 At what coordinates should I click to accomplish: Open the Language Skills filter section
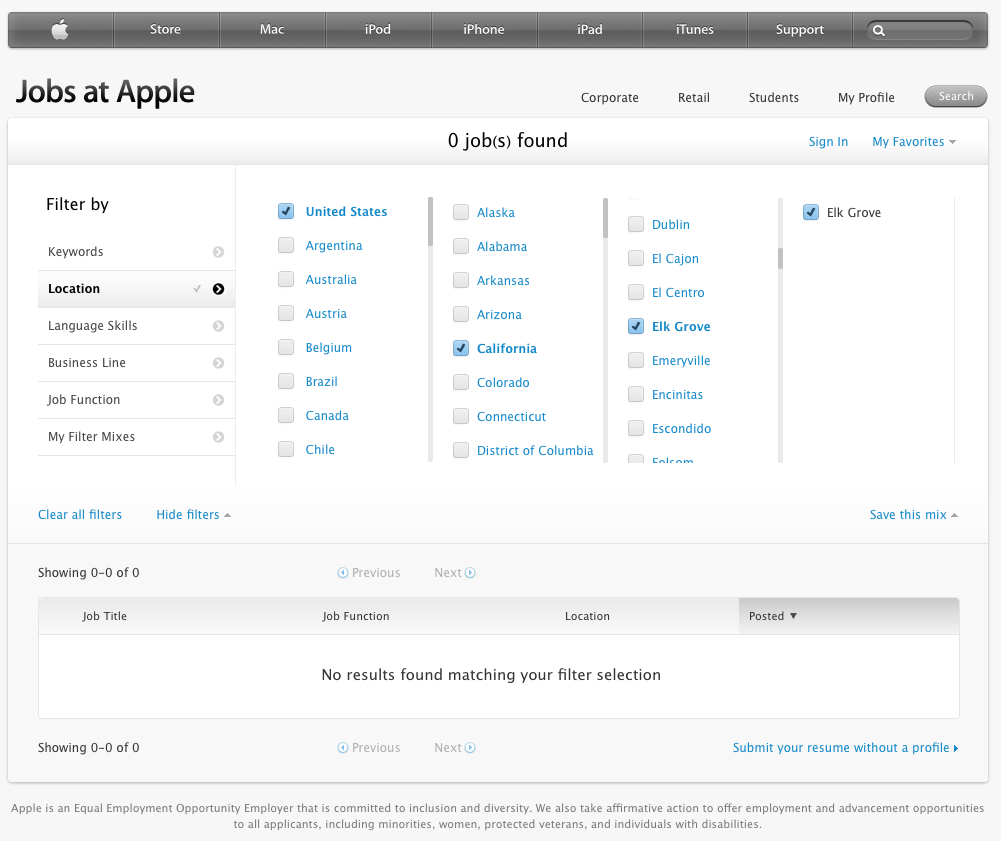point(136,326)
